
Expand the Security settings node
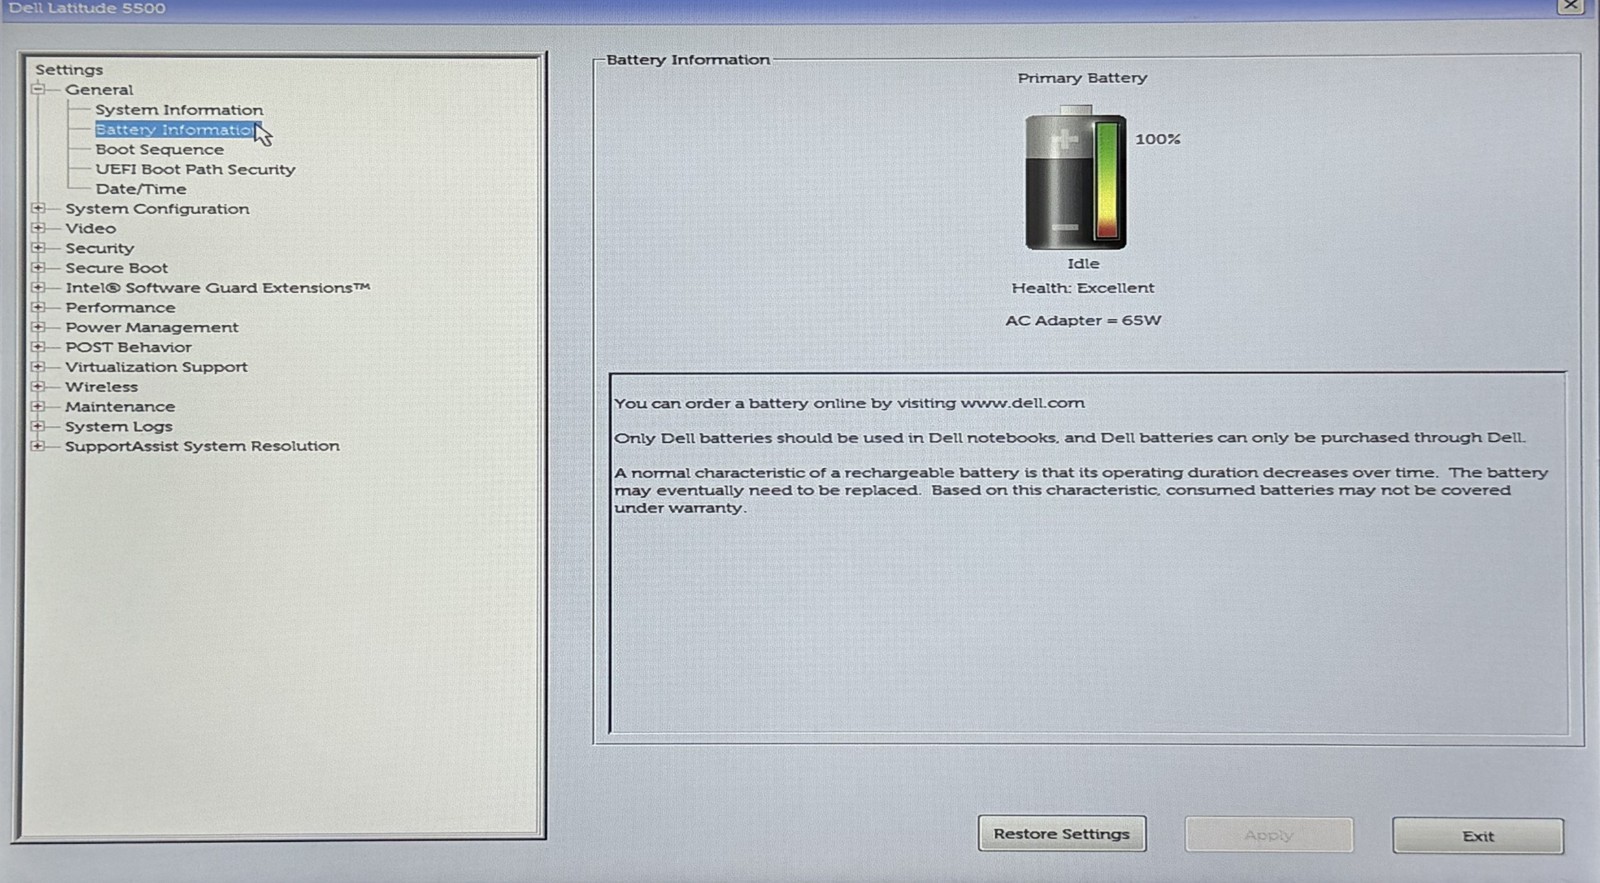click(38, 248)
